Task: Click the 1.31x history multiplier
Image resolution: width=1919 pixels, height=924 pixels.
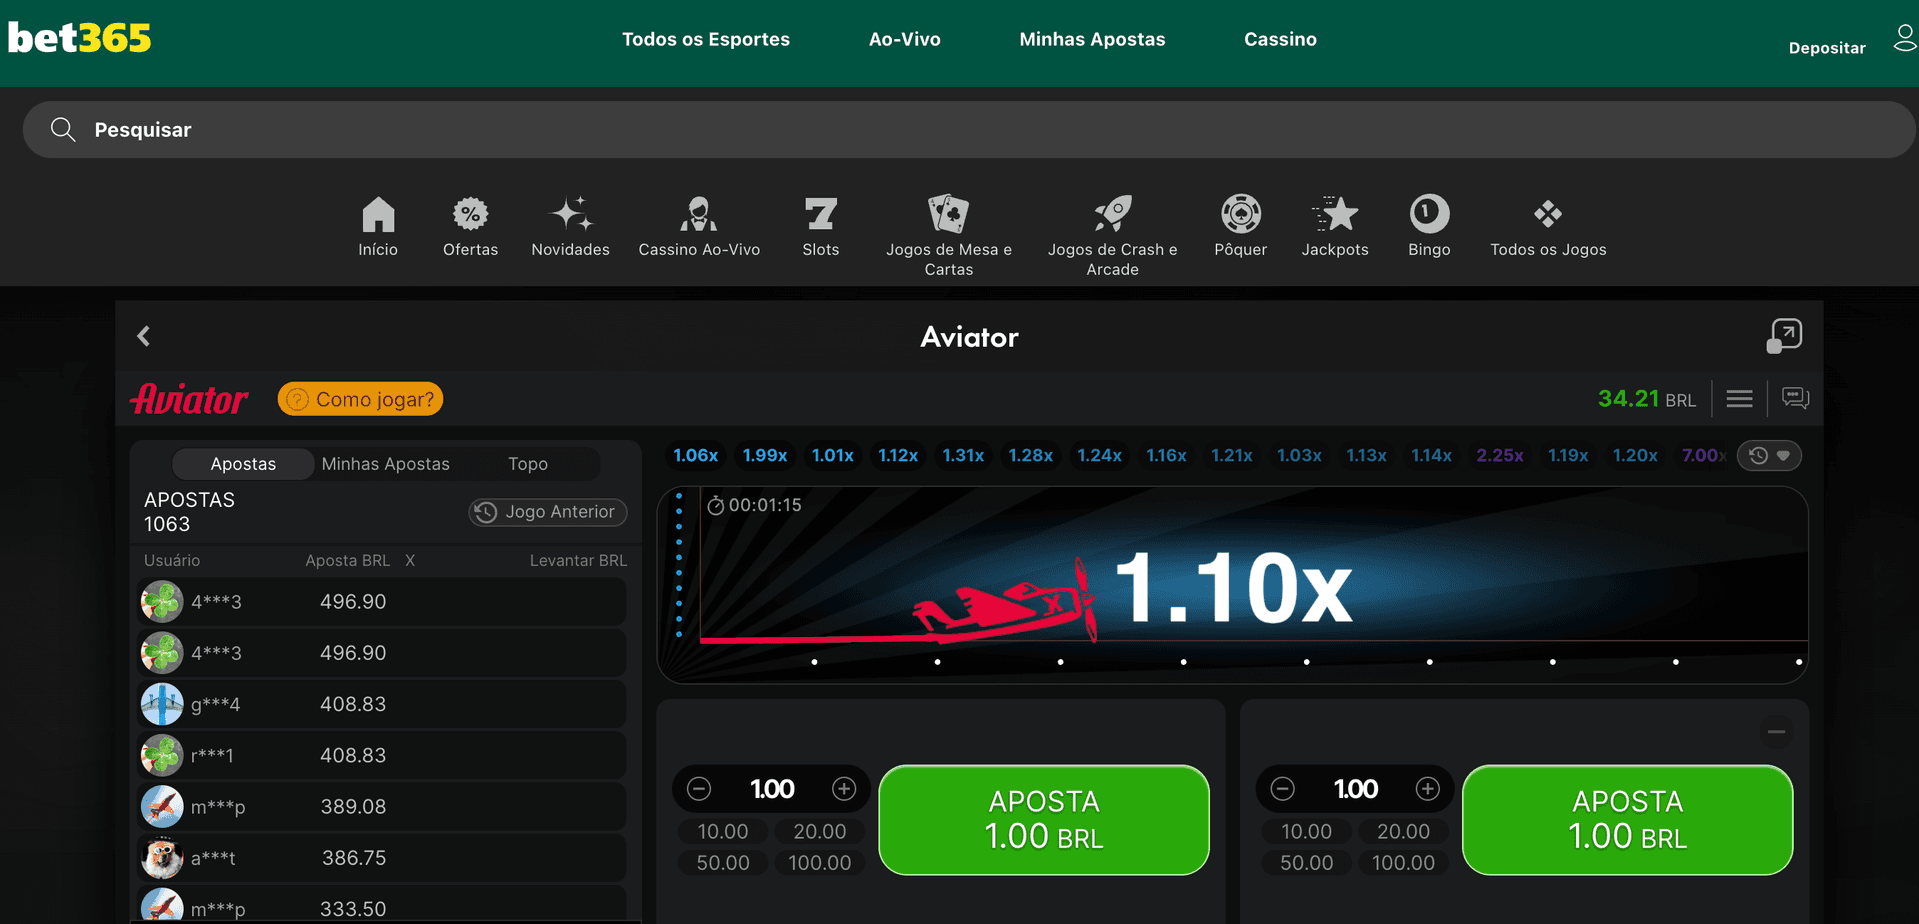Action: coord(963,456)
